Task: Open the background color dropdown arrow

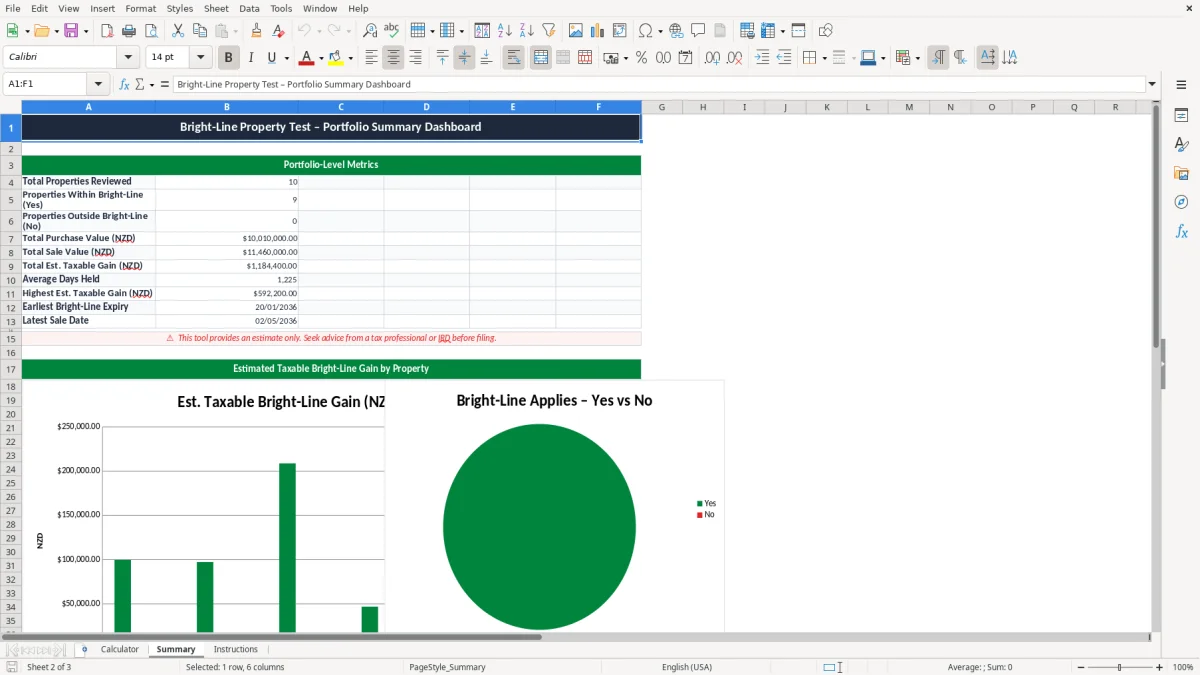Action: [350, 58]
